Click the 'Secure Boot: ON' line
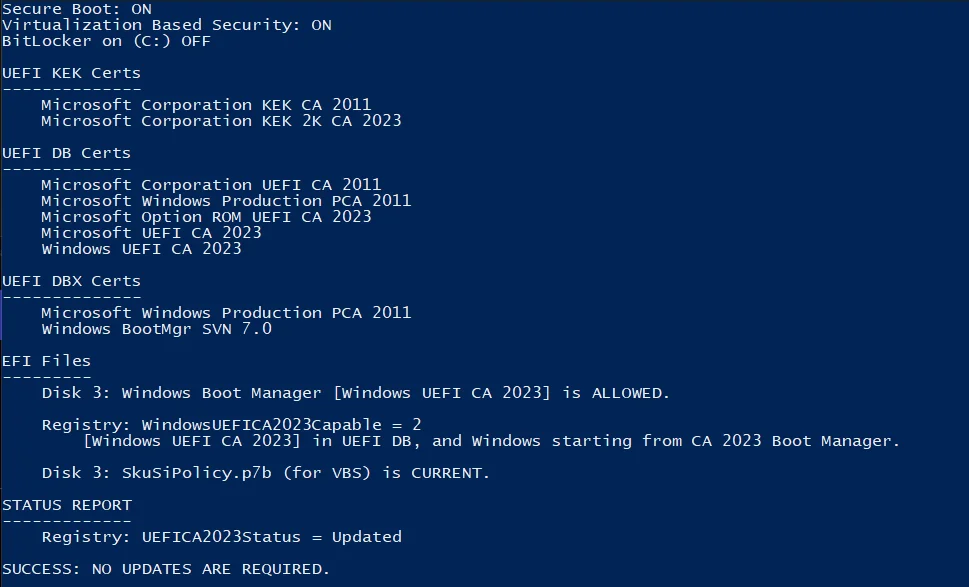The width and height of the screenshot is (969, 587). click(x=77, y=9)
